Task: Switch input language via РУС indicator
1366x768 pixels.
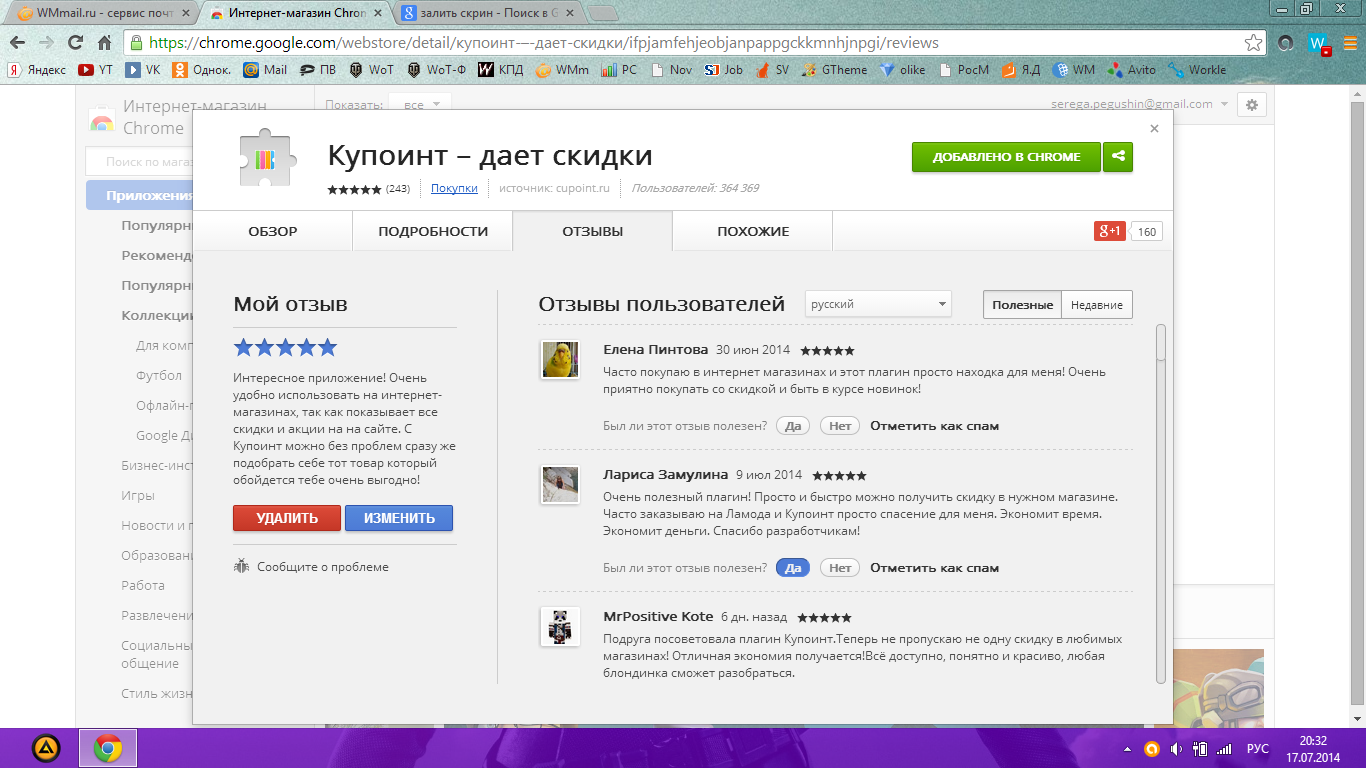Action: click(1258, 749)
